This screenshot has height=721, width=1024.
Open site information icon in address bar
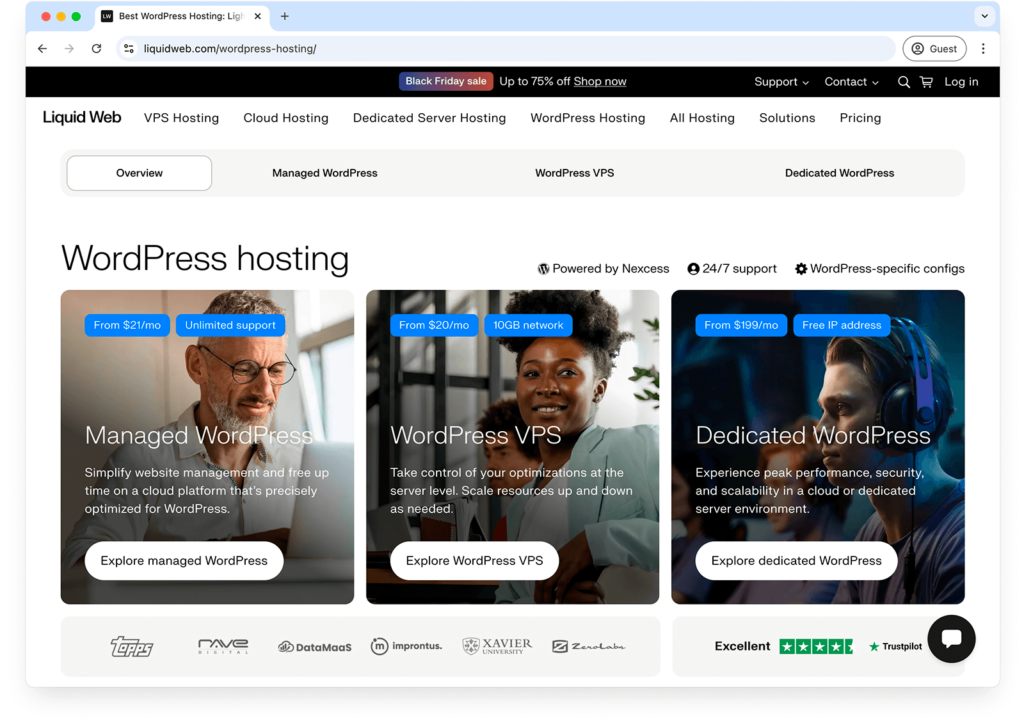129,48
